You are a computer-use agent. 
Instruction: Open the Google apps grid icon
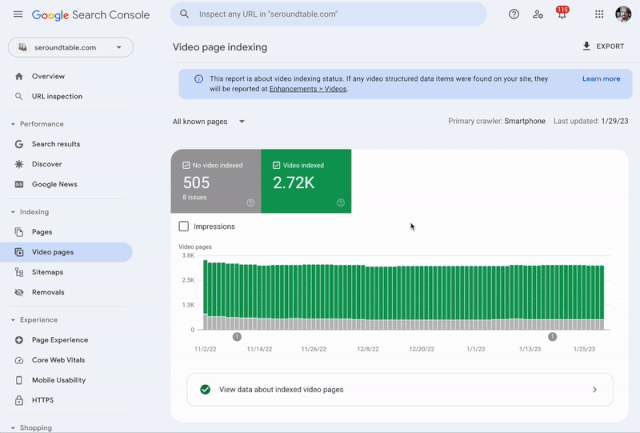pyautogui.click(x=599, y=14)
